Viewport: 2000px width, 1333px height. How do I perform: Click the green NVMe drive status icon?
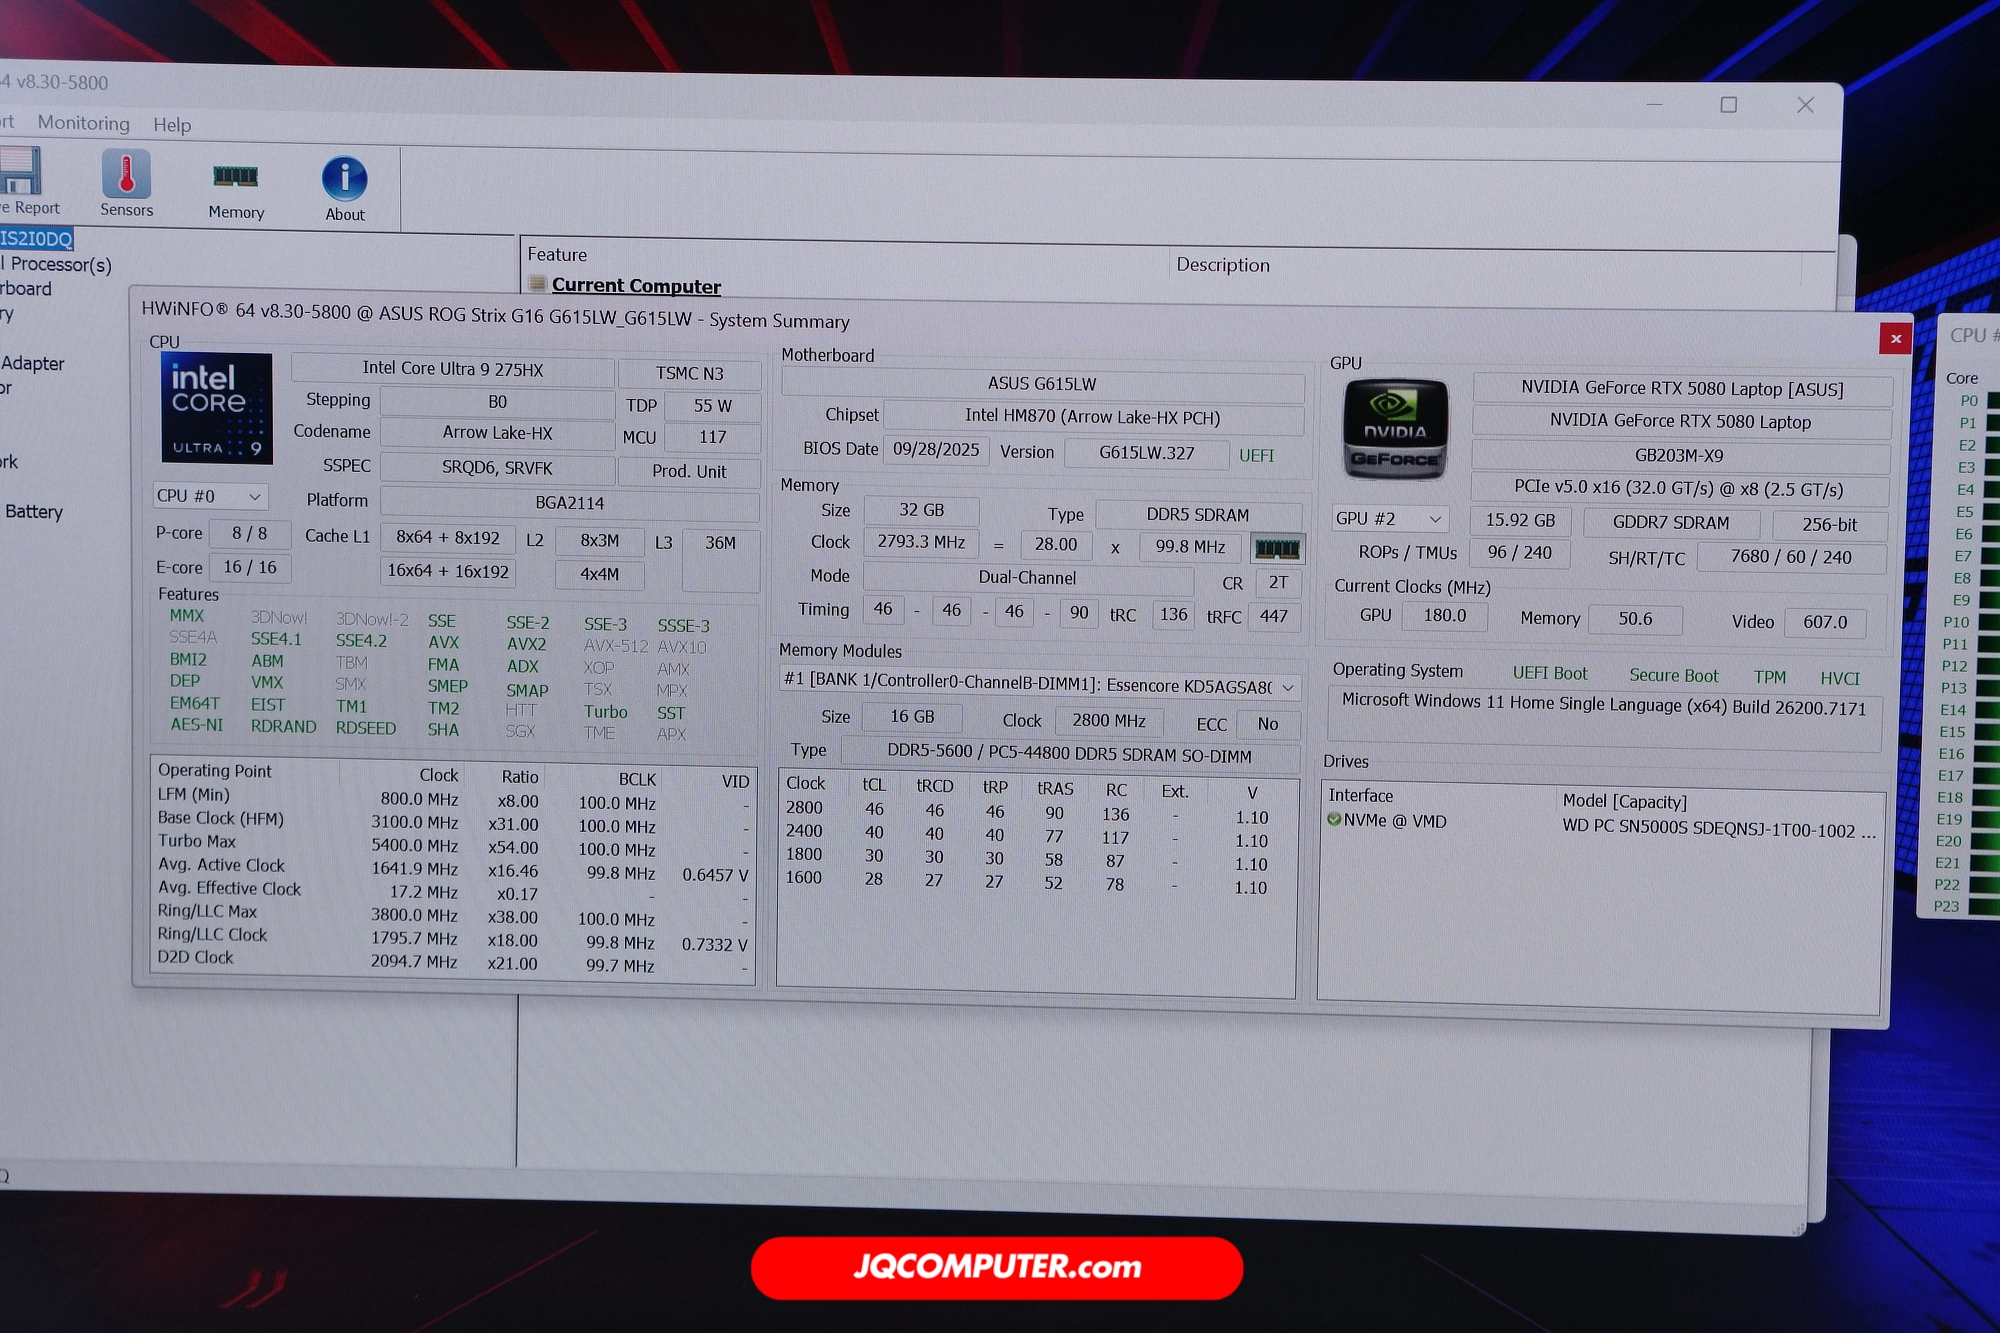pos(1334,820)
